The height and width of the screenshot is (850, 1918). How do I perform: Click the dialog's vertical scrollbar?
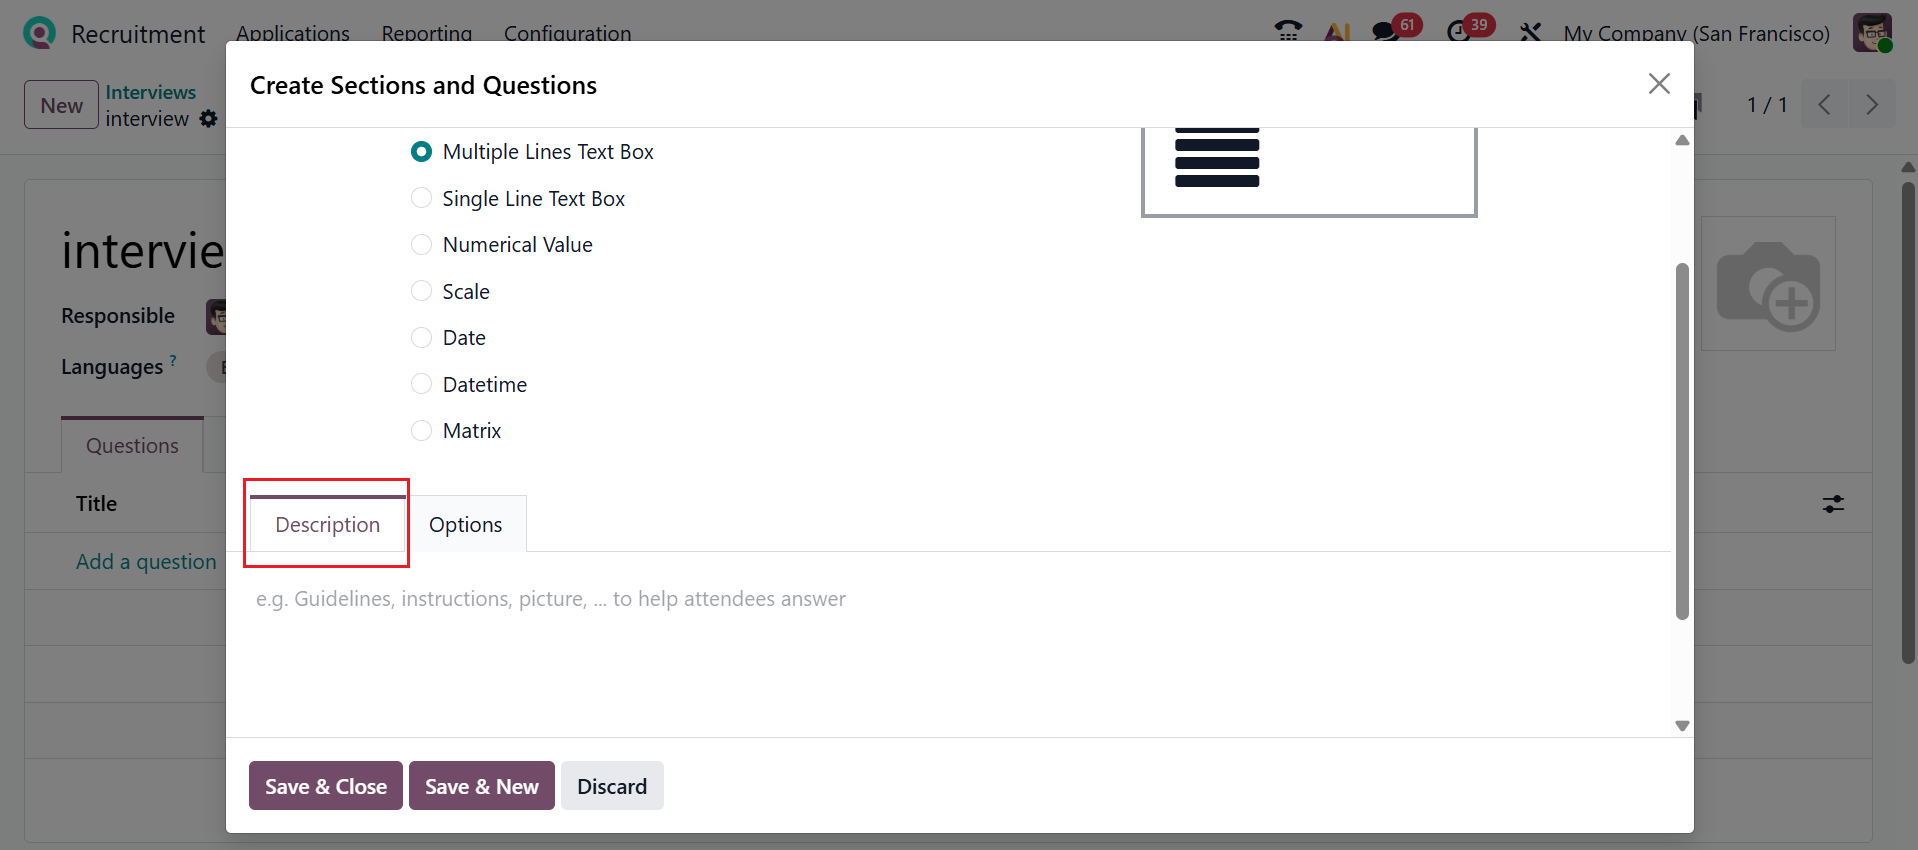tap(1682, 440)
